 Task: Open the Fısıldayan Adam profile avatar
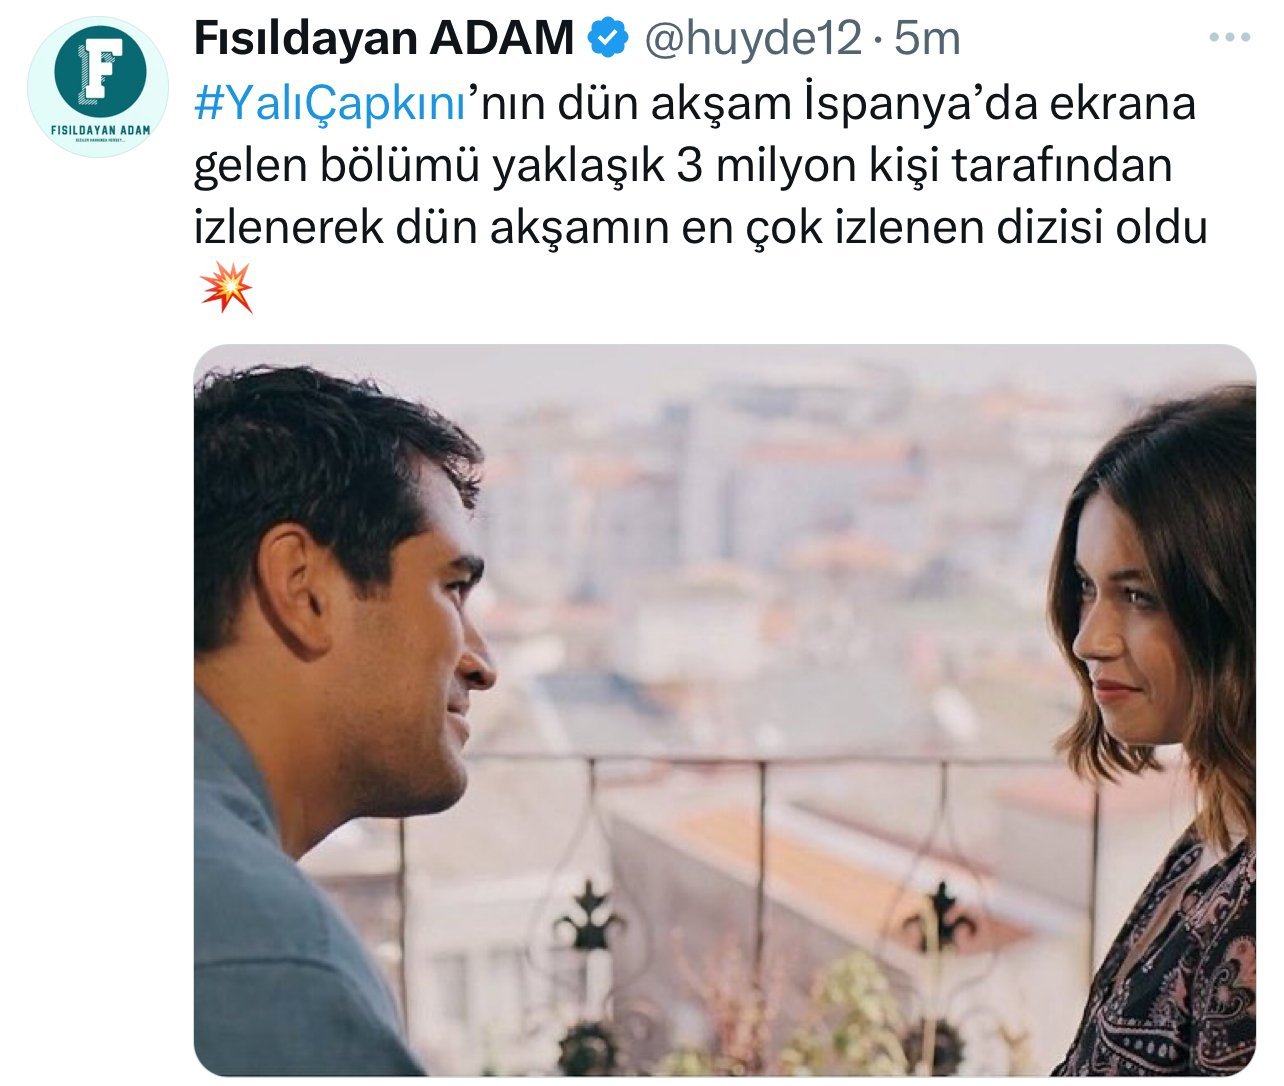99,87
